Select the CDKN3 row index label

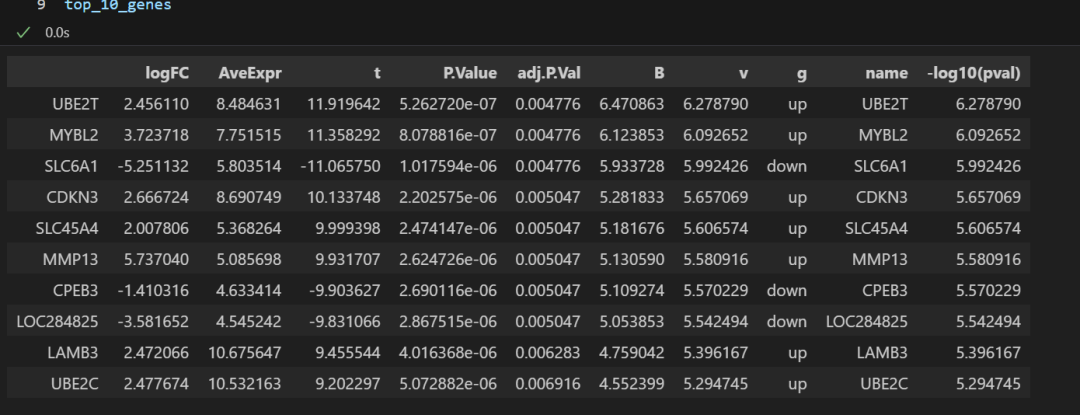tap(73, 197)
